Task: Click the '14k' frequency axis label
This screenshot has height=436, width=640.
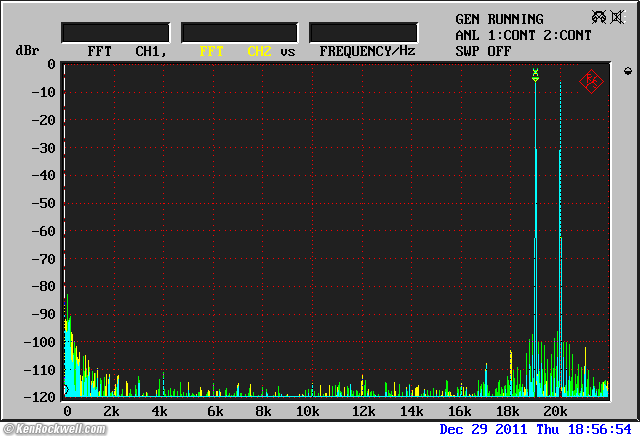Action: click(x=411, y=411)
